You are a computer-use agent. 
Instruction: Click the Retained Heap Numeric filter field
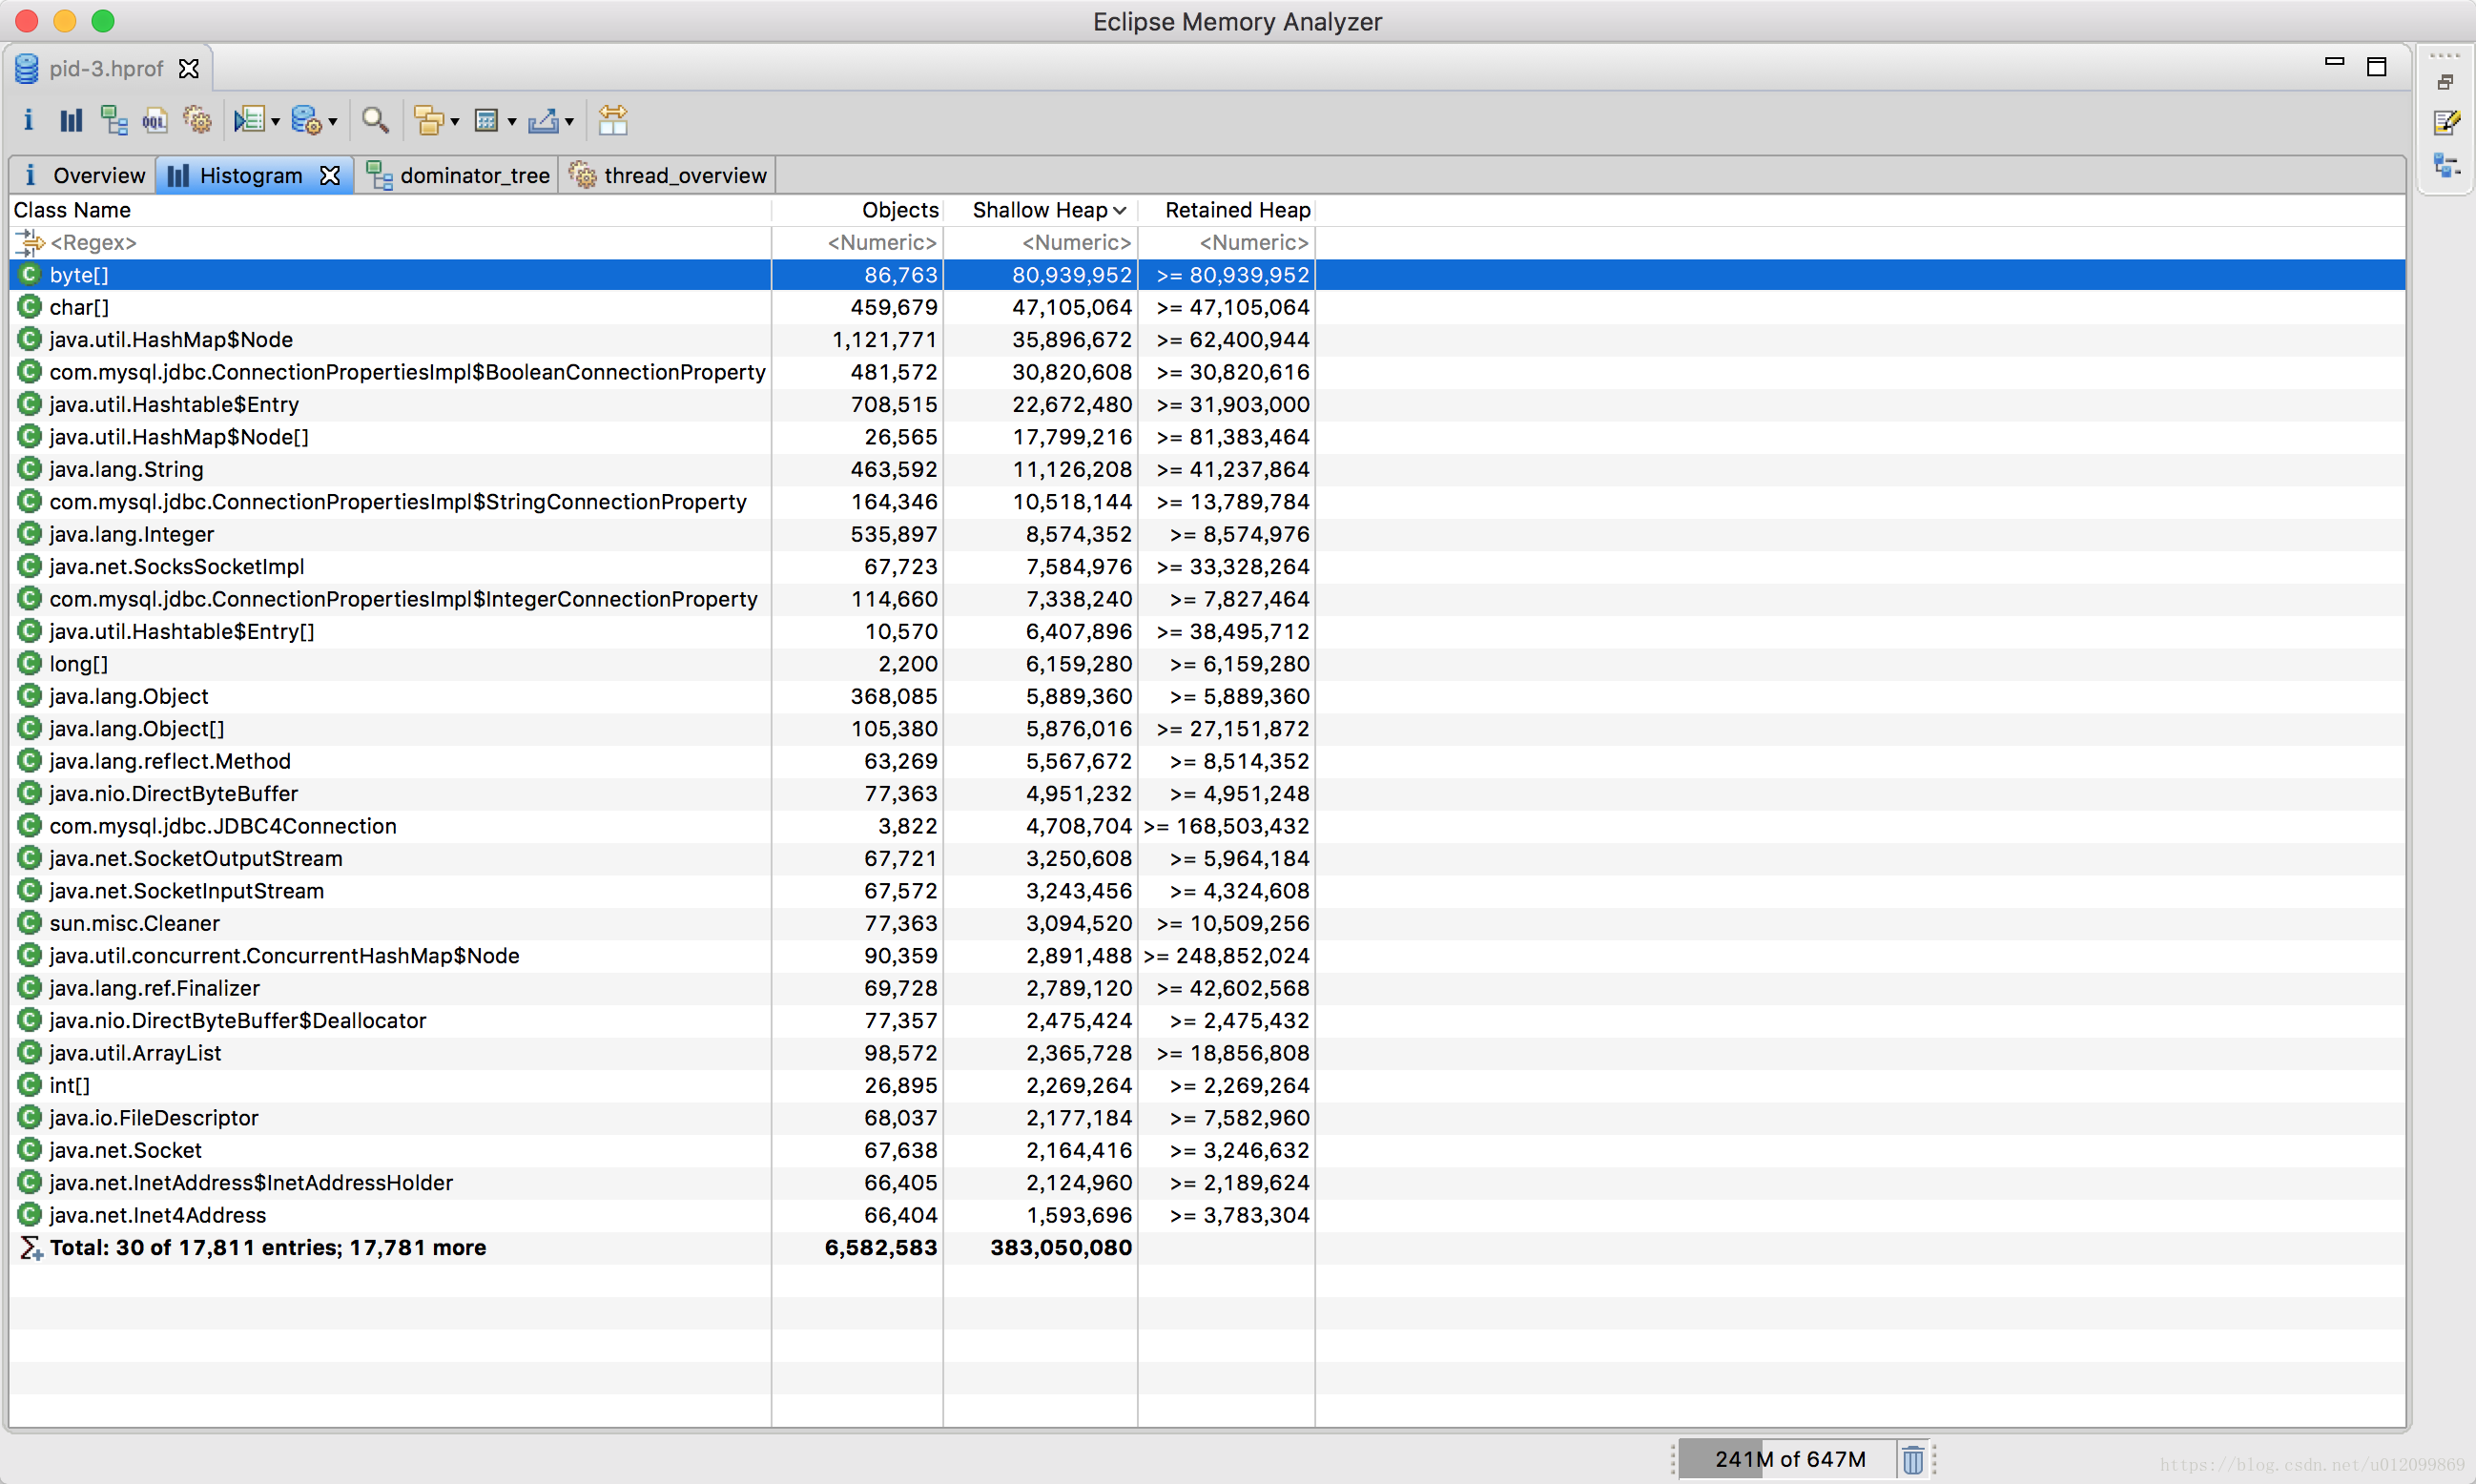(x=1227, y=242)
